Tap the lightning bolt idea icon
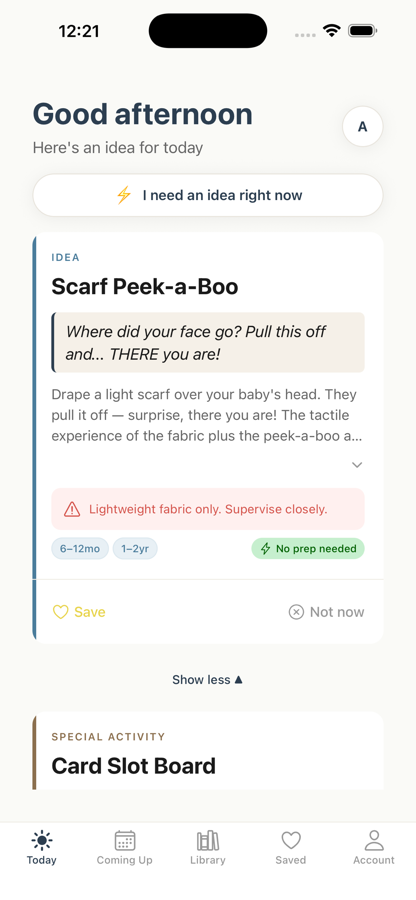The image size is (416, 900). pyautogui.click(x=124, y=195)
